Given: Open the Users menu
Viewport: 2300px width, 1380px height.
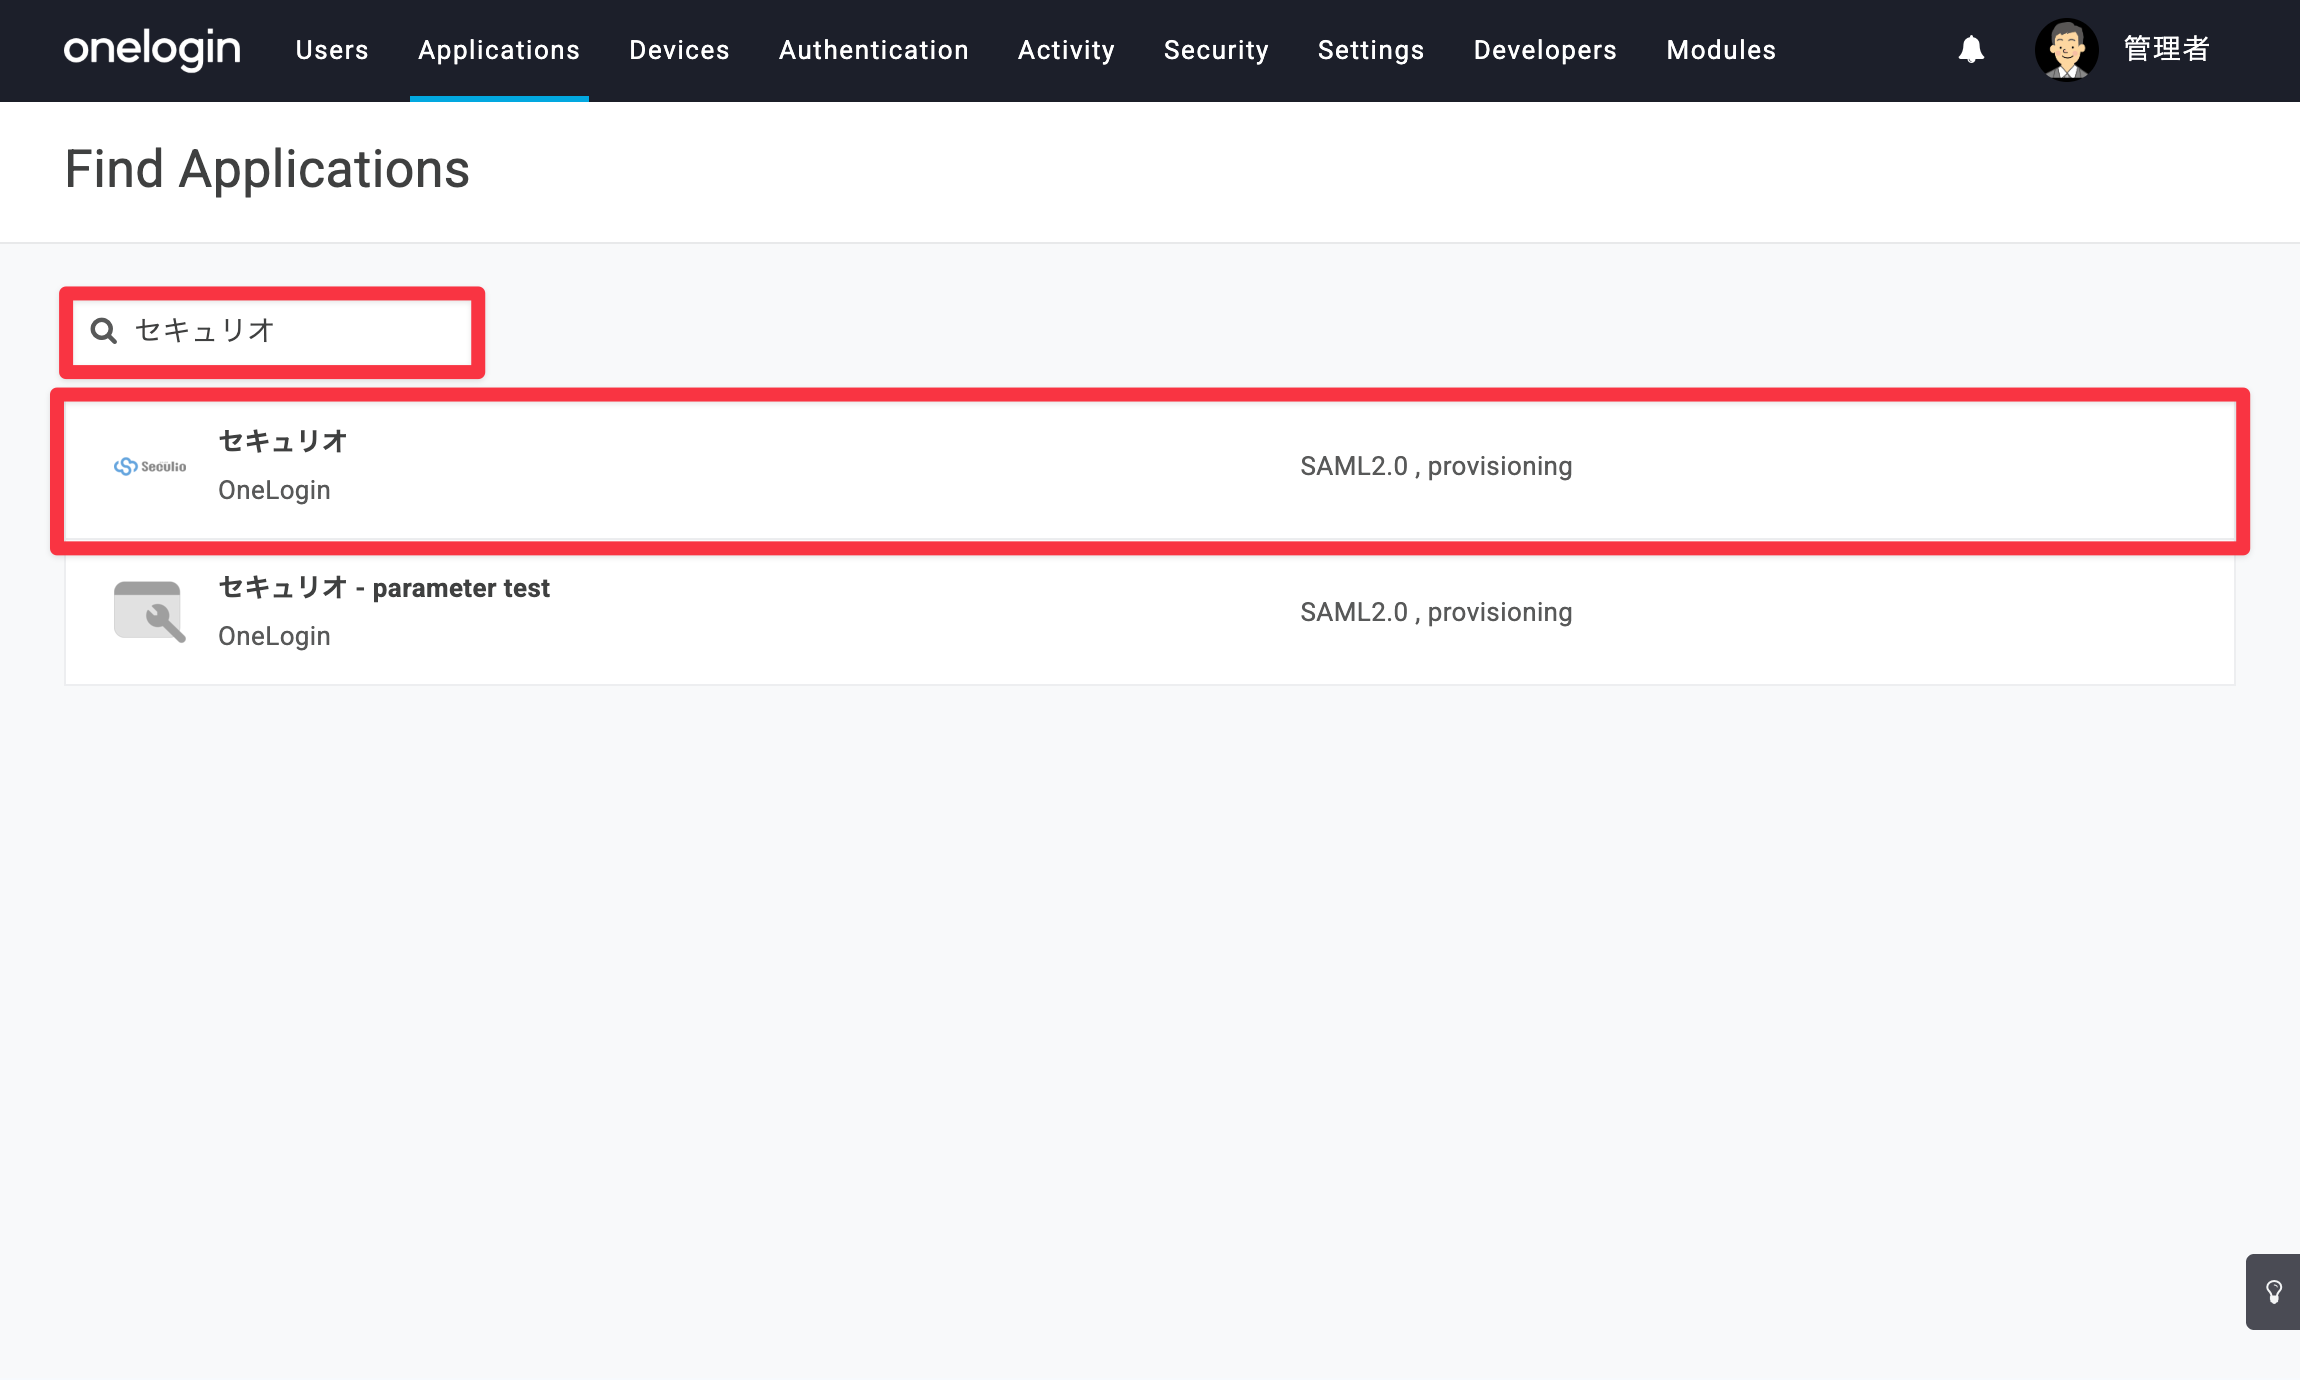Looking at the screenshot, I should [332, 50].
